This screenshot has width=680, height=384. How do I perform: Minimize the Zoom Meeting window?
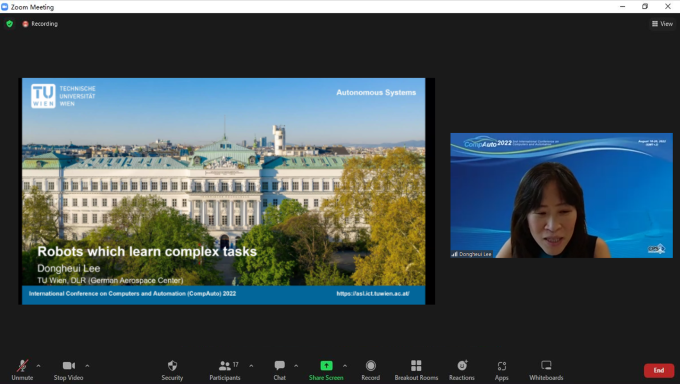pyautogui.click(x=623, y=7)
